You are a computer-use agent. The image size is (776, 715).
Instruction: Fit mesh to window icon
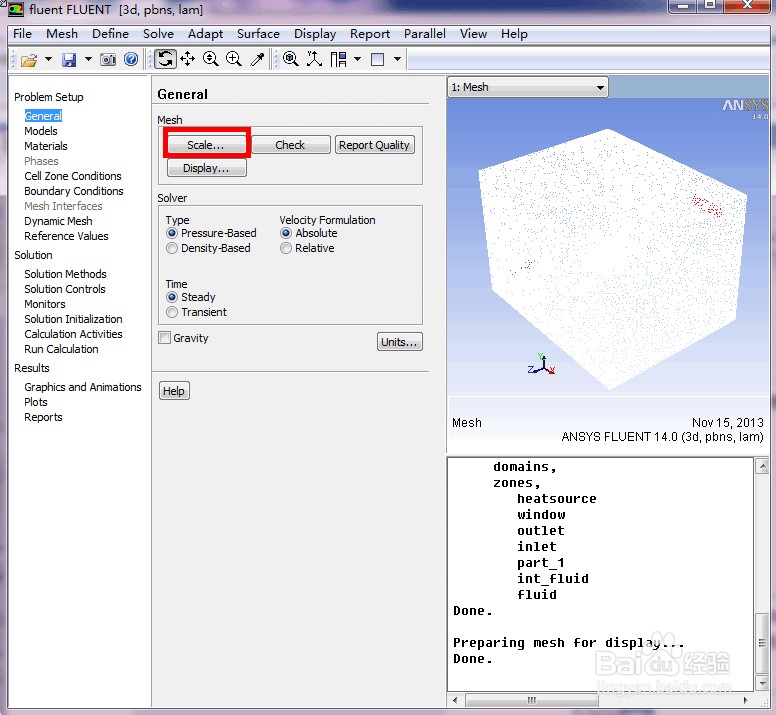[x=291, y=59]
